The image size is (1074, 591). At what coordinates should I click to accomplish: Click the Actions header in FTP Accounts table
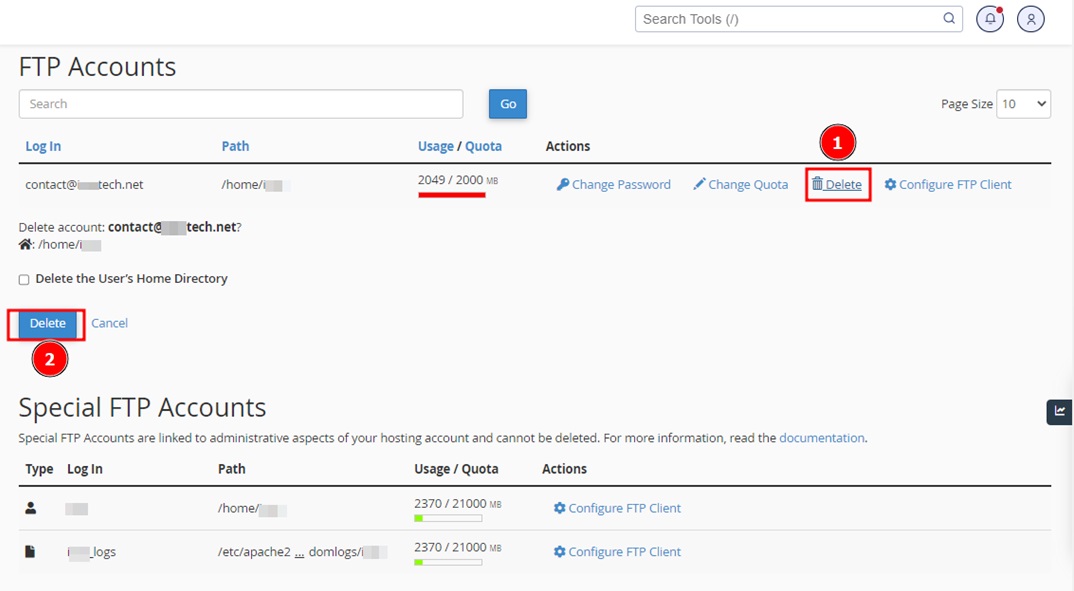568,146
